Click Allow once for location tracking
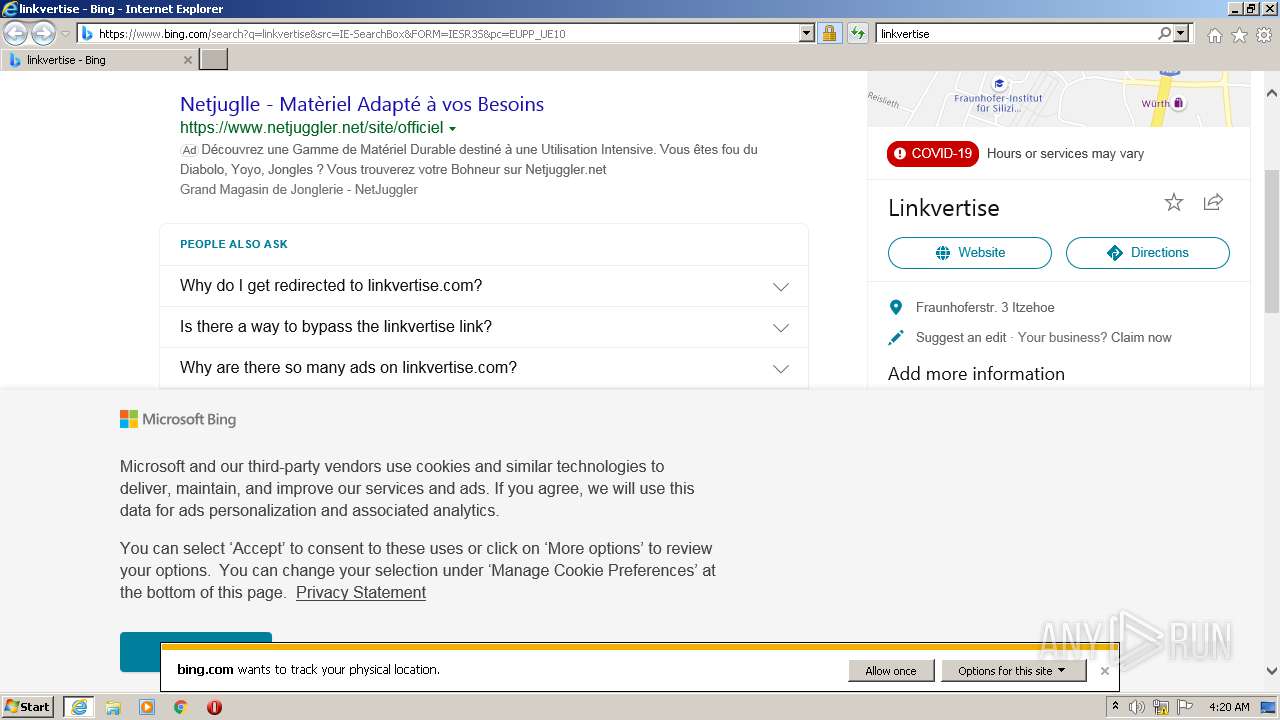The image size is (1280, 720). point(891,671)
